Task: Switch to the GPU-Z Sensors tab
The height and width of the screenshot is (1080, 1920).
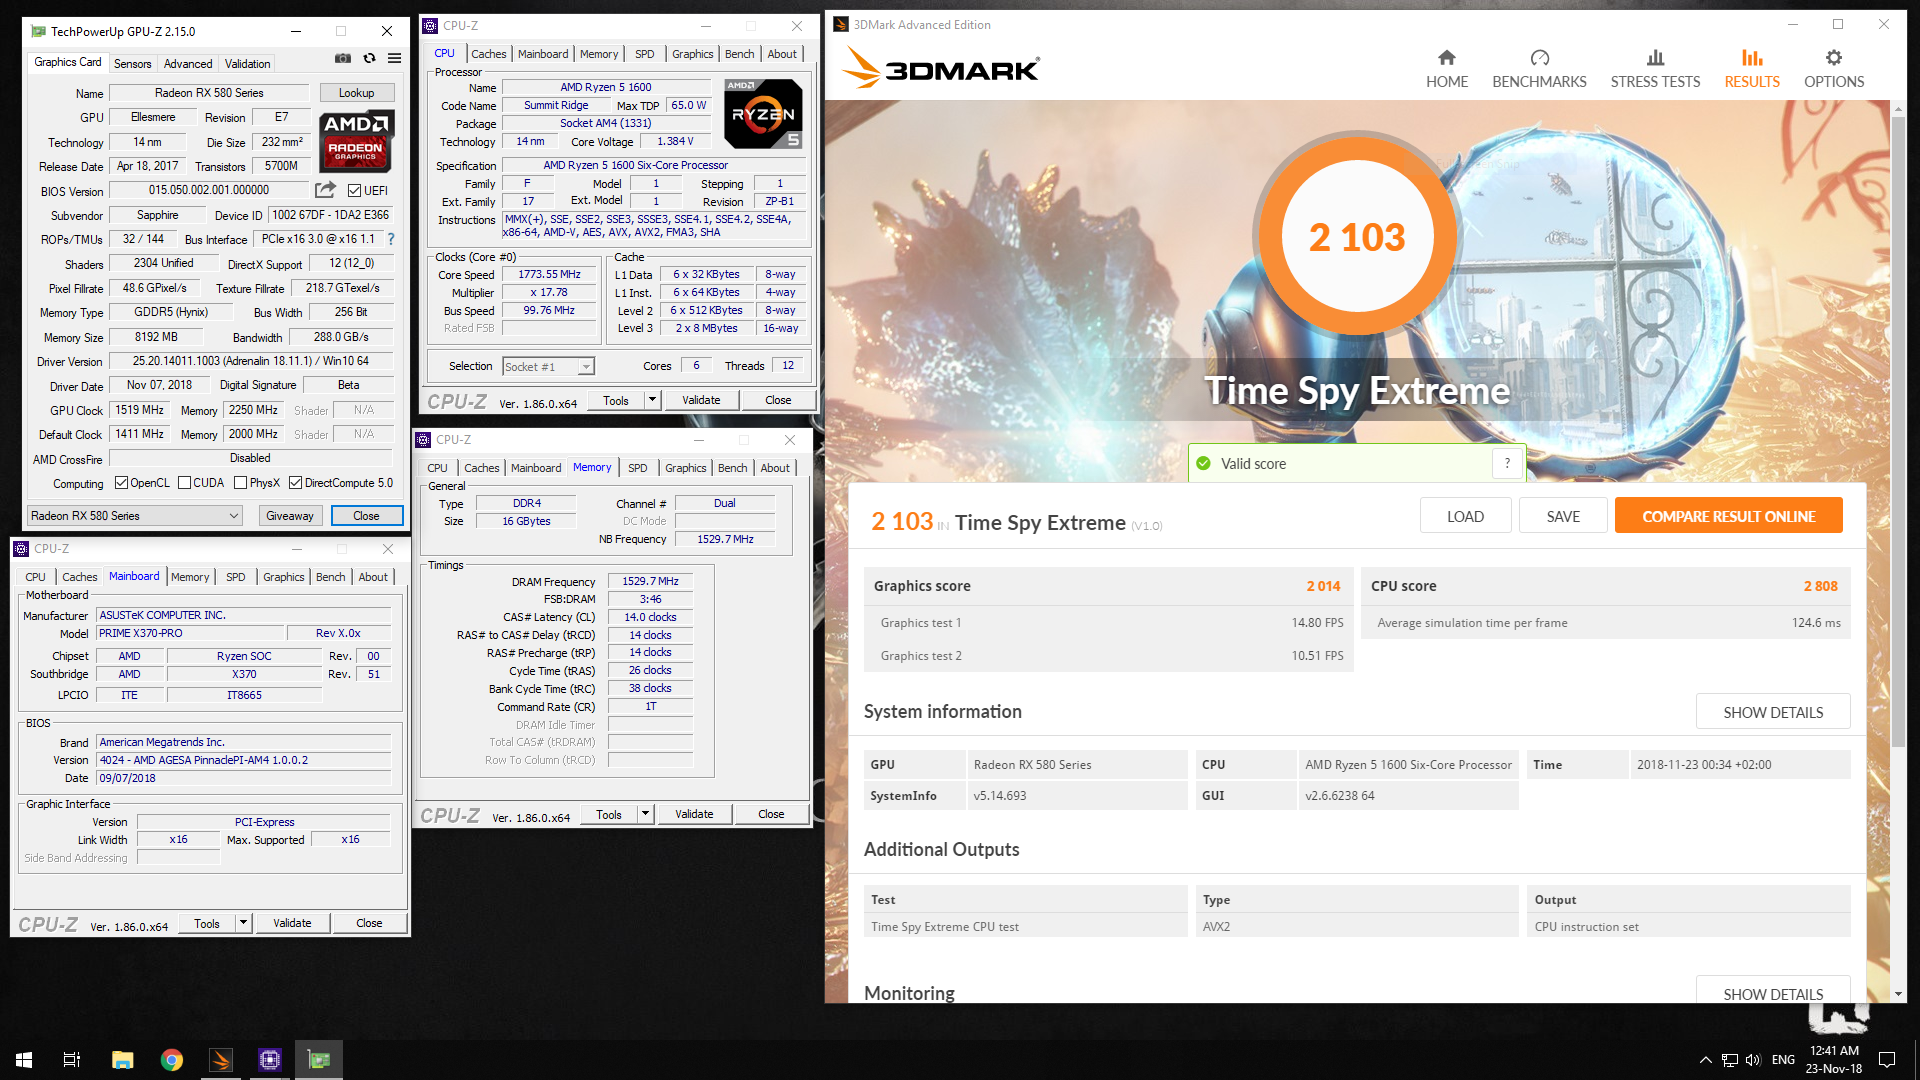Action: (132, 63)
